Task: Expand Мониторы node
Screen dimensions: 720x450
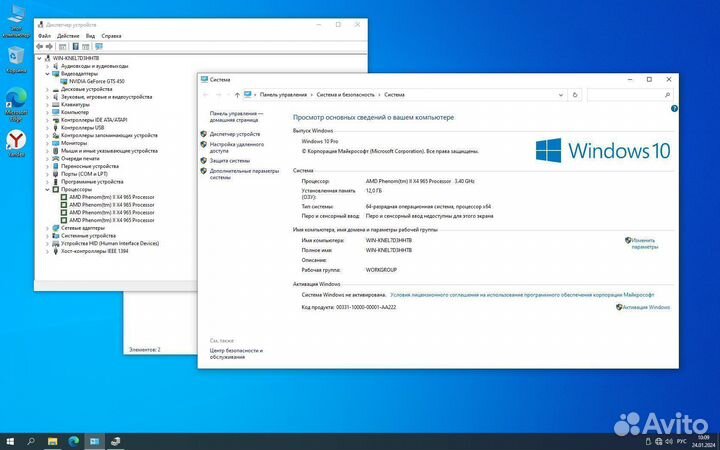Action: [x=47, y=143]
